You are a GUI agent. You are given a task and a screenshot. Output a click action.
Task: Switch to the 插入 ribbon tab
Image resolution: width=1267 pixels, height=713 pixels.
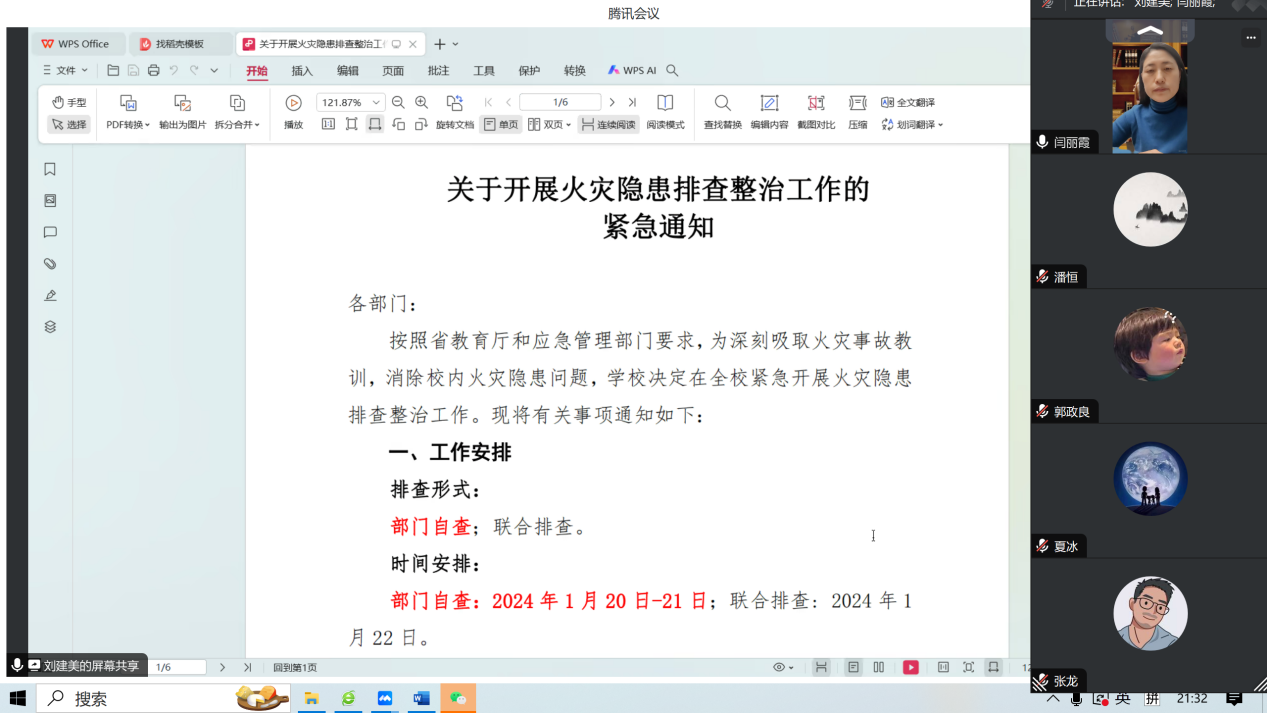302,71
